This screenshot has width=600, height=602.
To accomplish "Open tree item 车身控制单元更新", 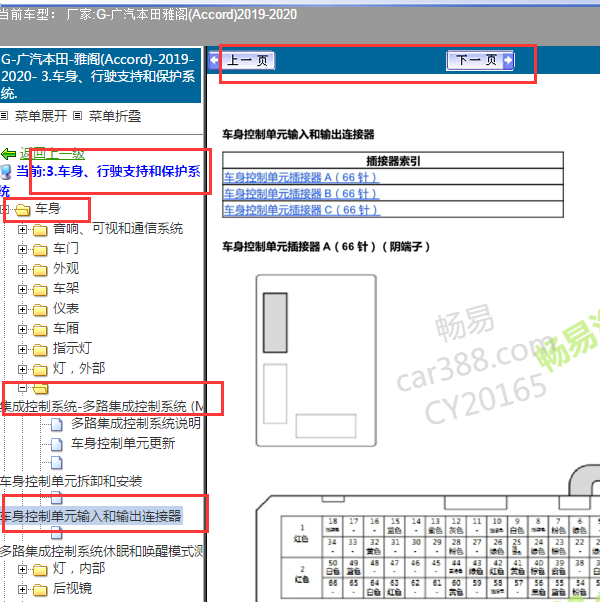I will 123,443.
